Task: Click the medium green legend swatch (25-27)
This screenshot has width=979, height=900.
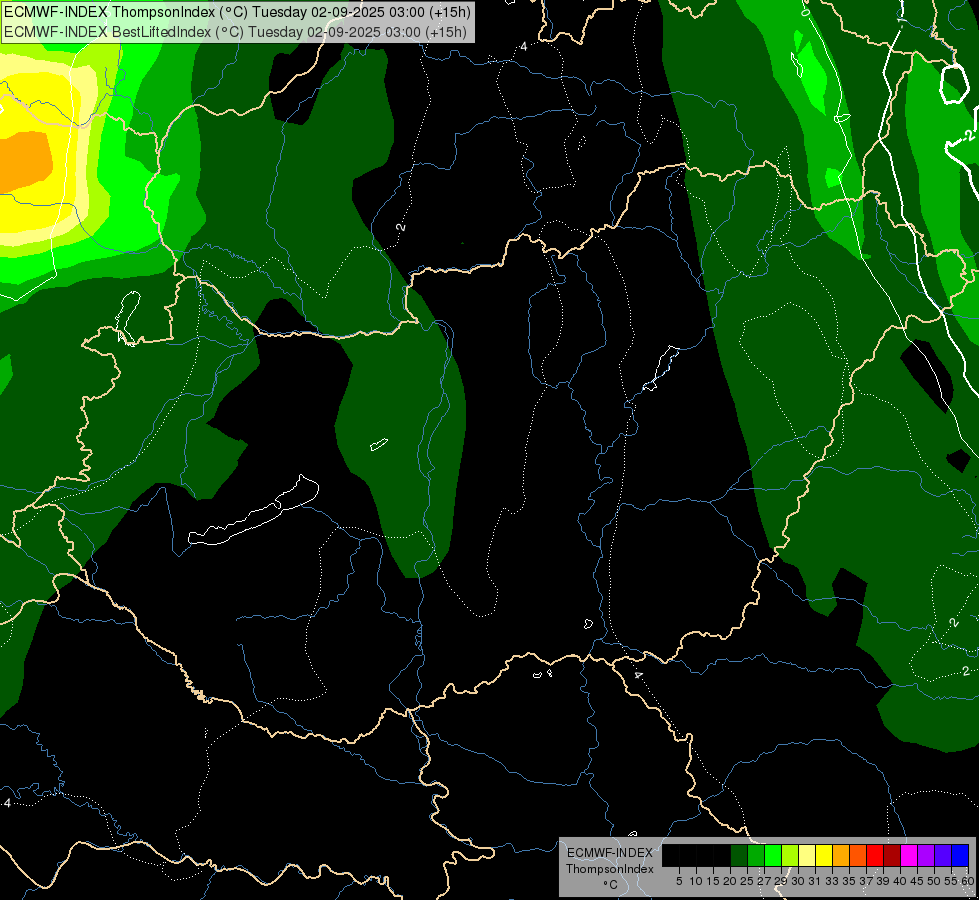Action: pos(756,855)
